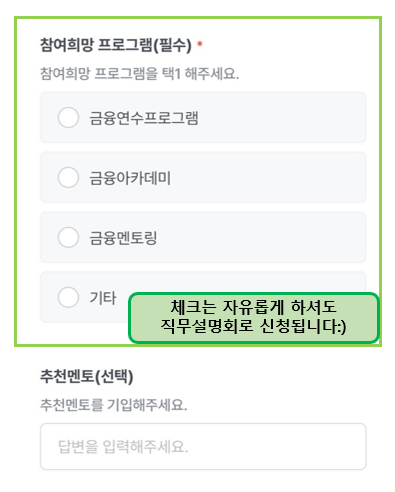
Task: Click the 금융멘토링 option label text
Action: pos(123,238)
